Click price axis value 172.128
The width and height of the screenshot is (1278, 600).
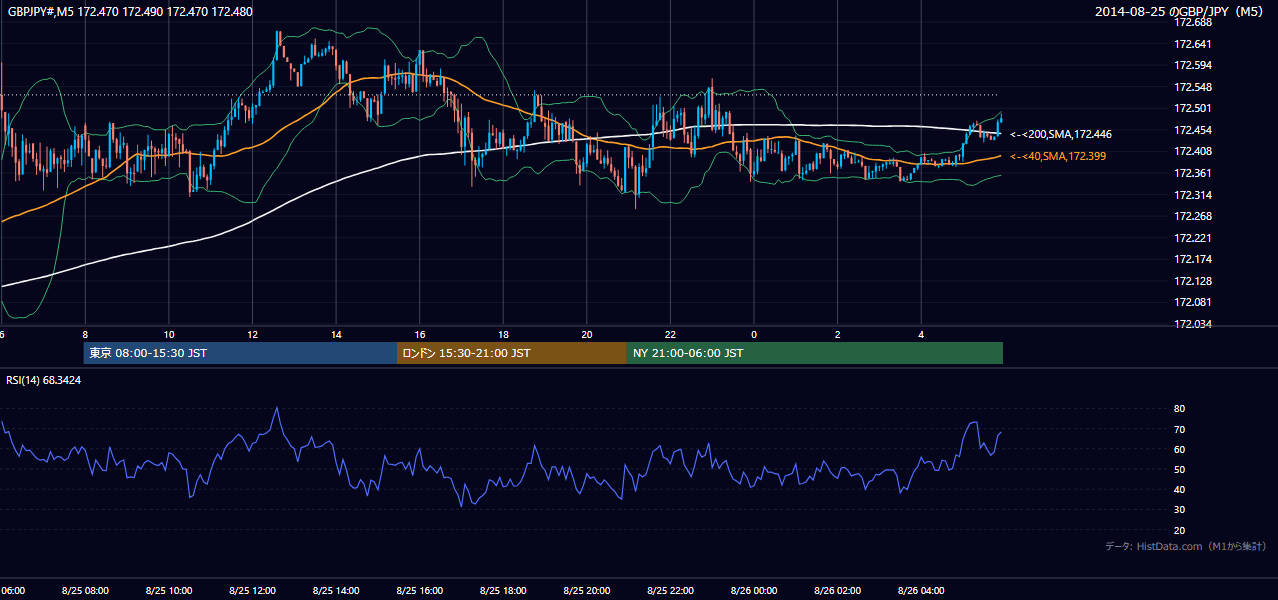coord(1192,281)
